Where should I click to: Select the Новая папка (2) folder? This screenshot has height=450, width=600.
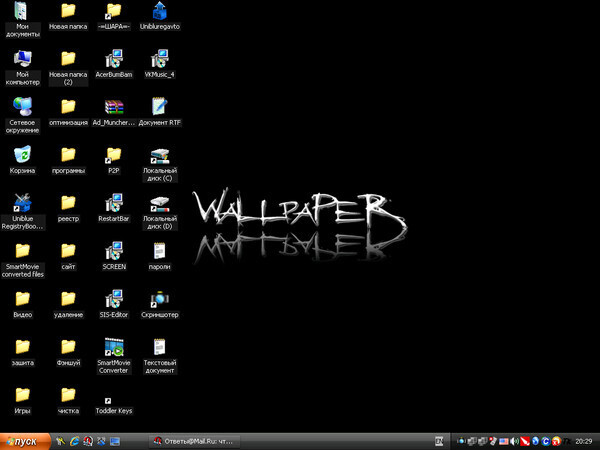(68, 67)
